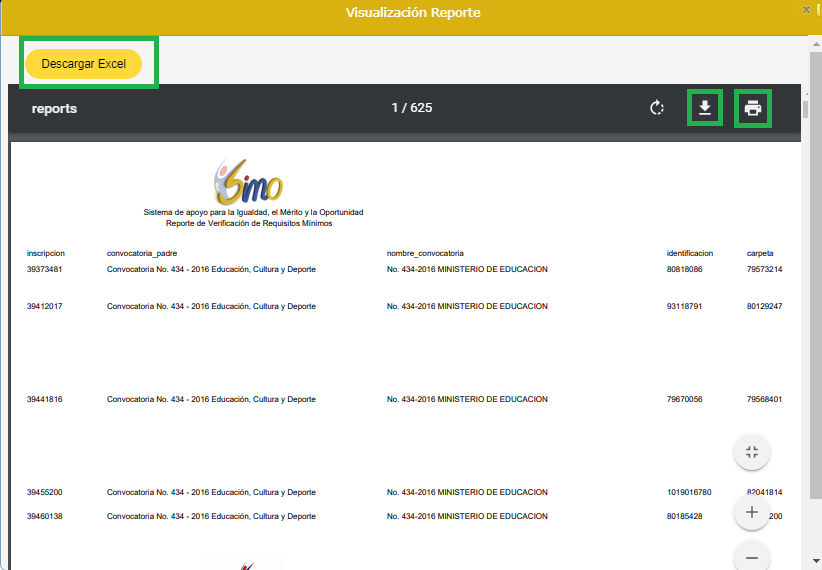Select identificacion value 1019016780
This screenshot has width=822, height=570.
tap(689, 492)
